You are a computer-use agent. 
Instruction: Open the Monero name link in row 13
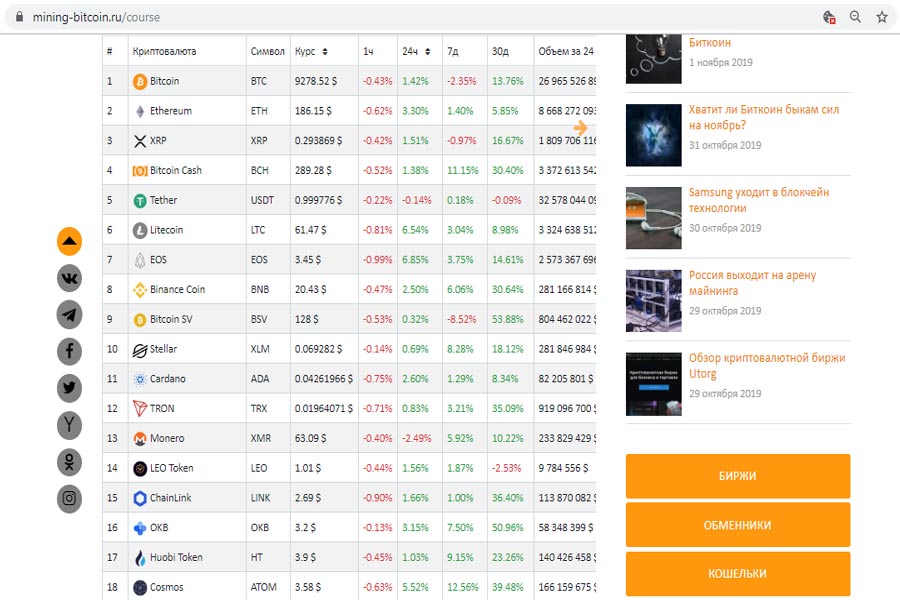(x=167, y=438)
